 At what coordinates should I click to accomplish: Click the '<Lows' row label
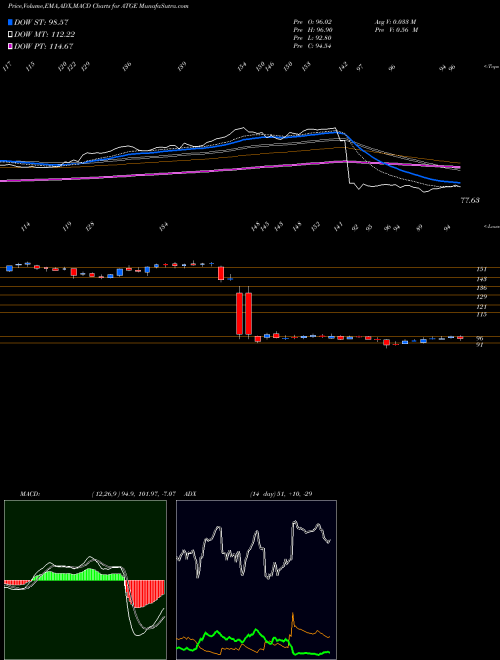(x=491, y=226)
